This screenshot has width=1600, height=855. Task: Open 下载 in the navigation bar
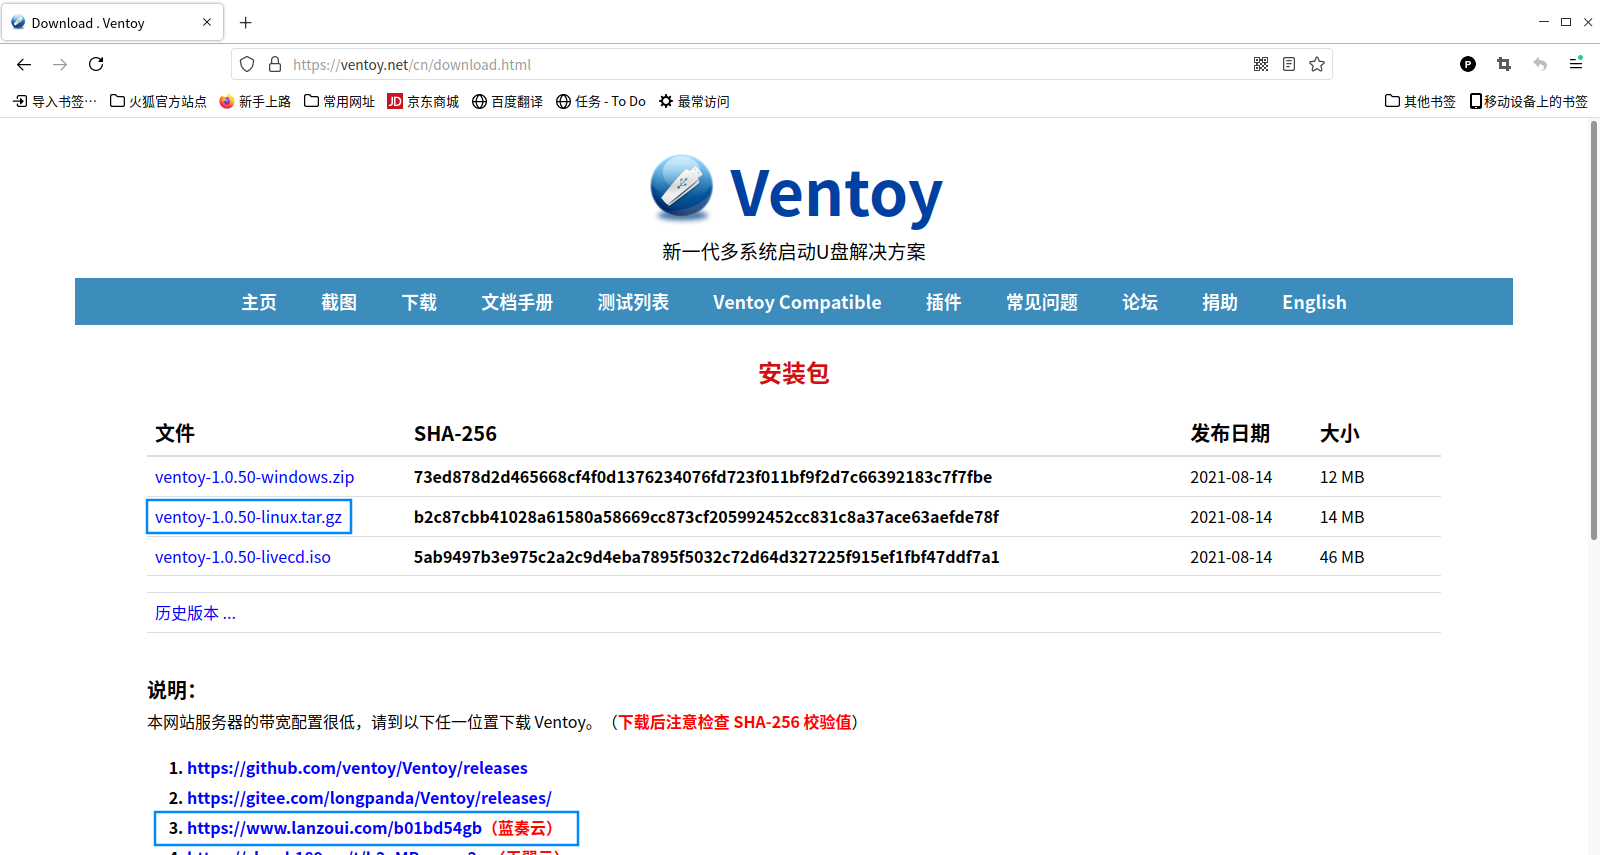[419, 302]
